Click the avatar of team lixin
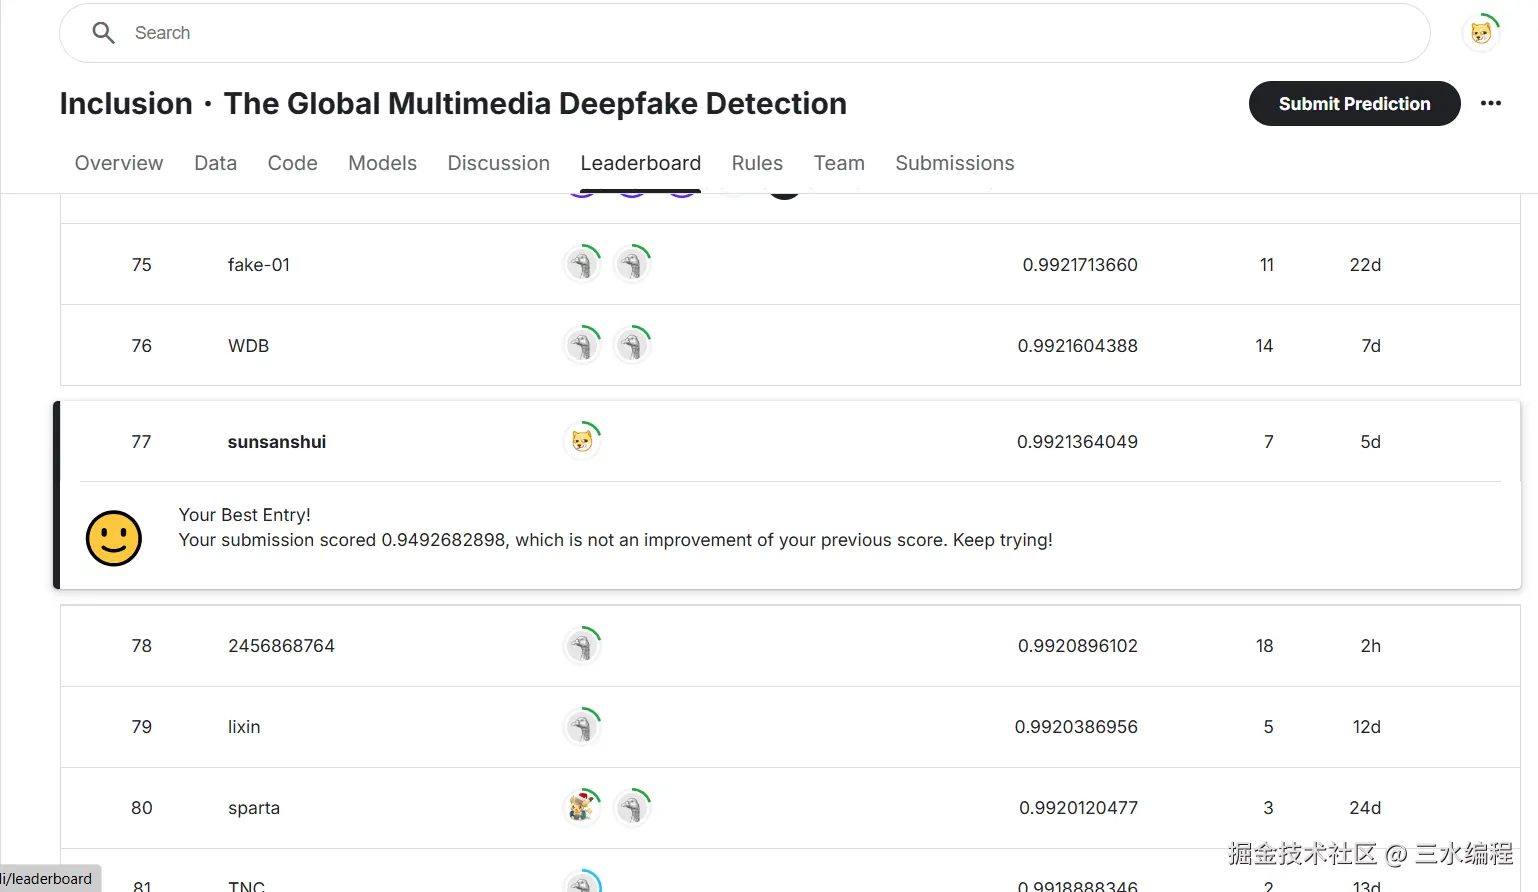This screenshot has width=1538, height=892. [x=582, y=727]
